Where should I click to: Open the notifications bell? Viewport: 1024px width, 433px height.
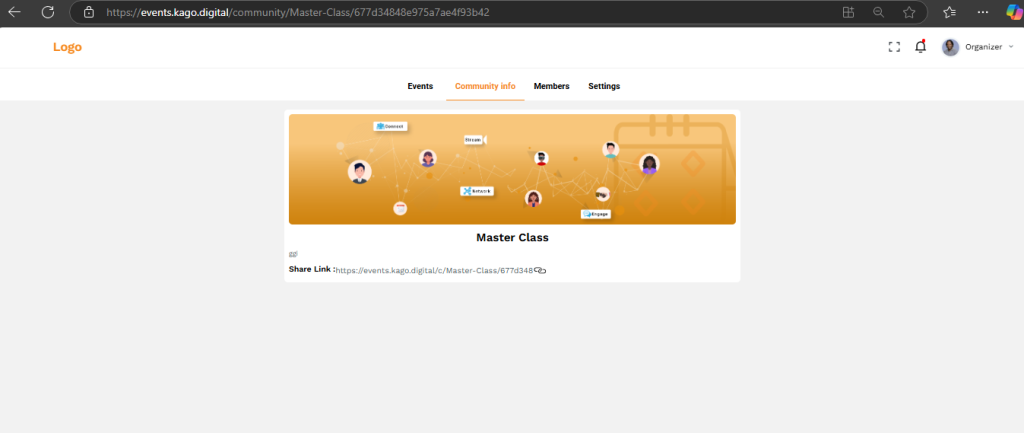920,47
